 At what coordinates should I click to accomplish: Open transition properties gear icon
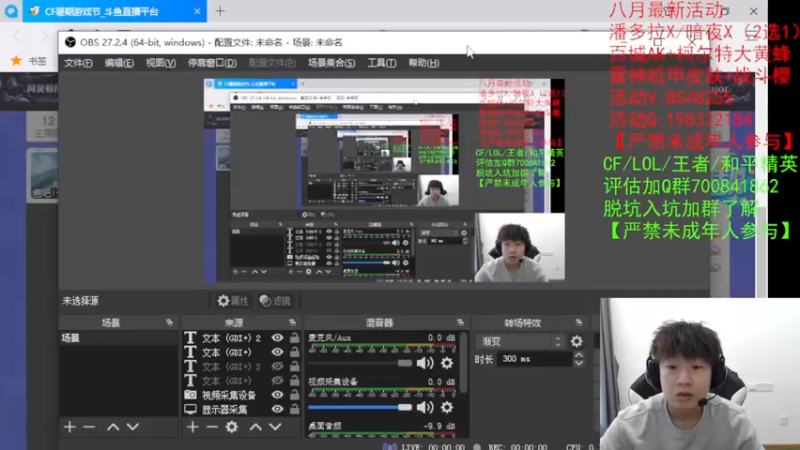[577, 341]
